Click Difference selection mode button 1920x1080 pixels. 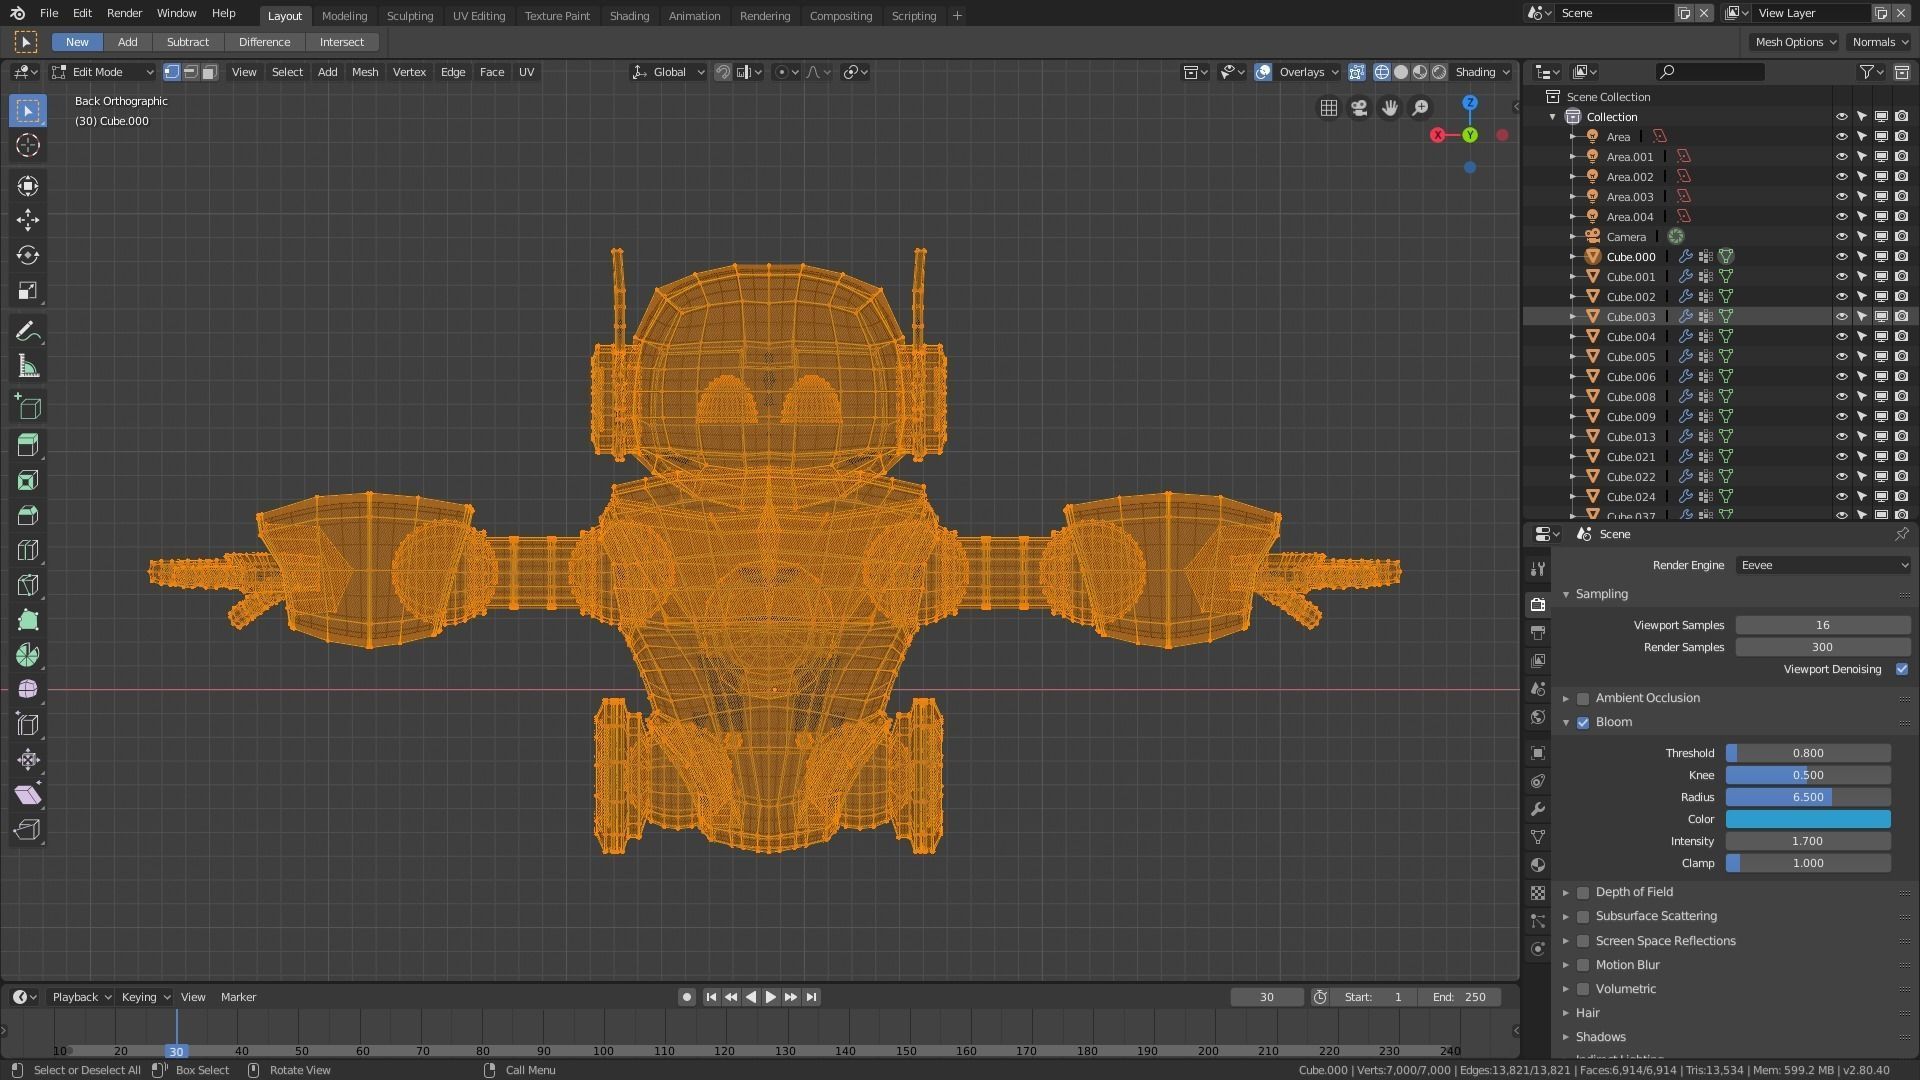(264, 42)
